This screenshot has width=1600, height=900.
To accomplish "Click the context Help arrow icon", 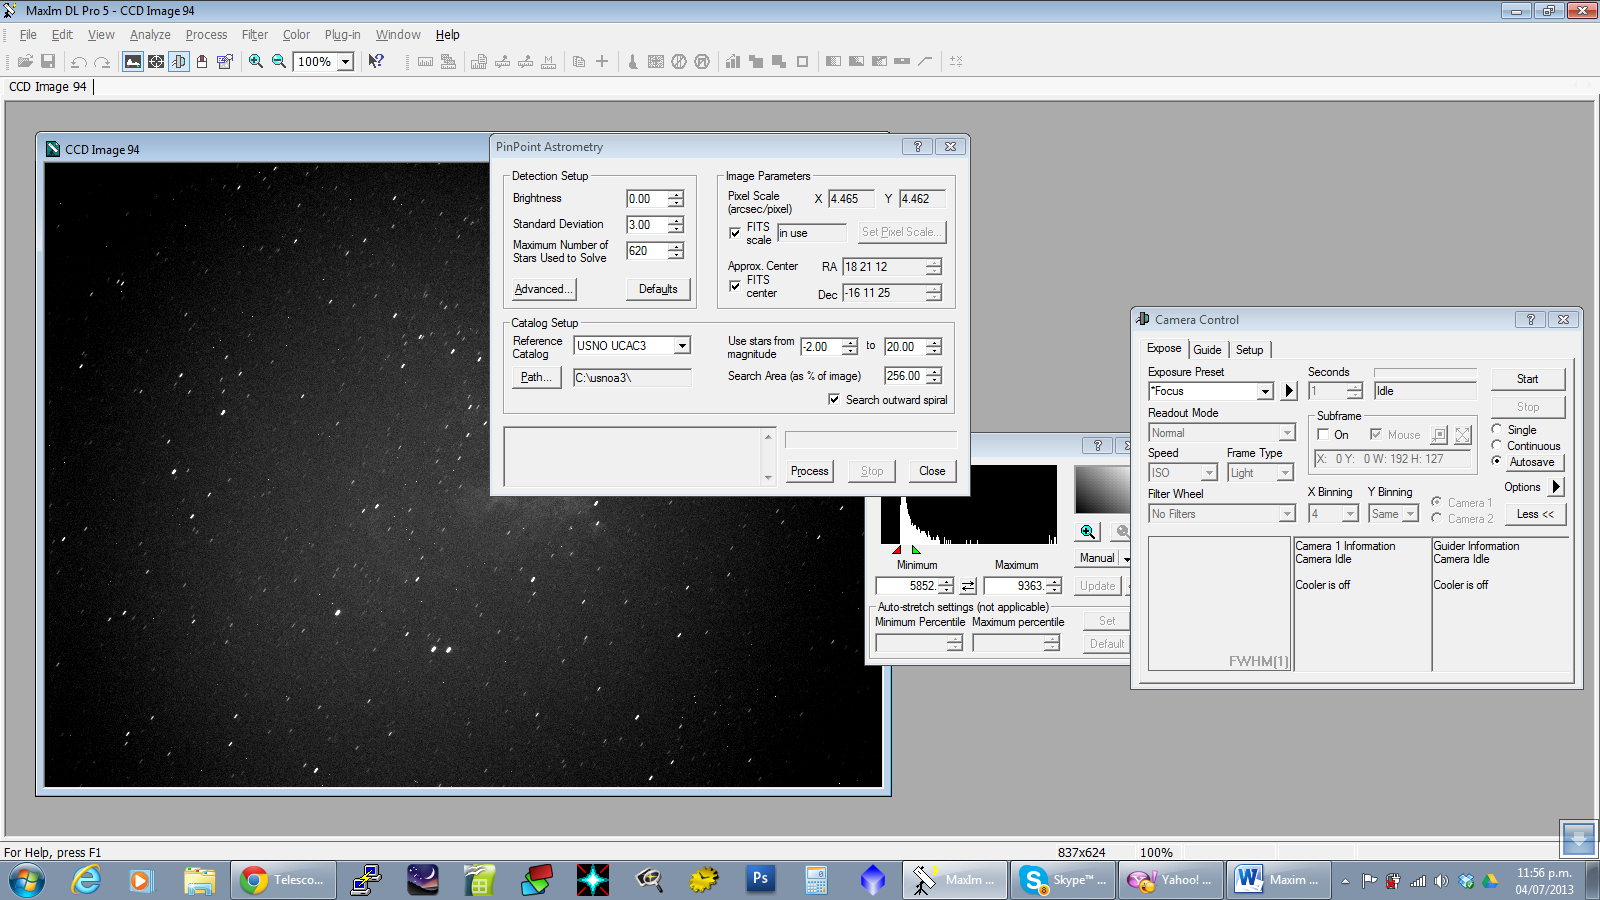I will [376, 61].
